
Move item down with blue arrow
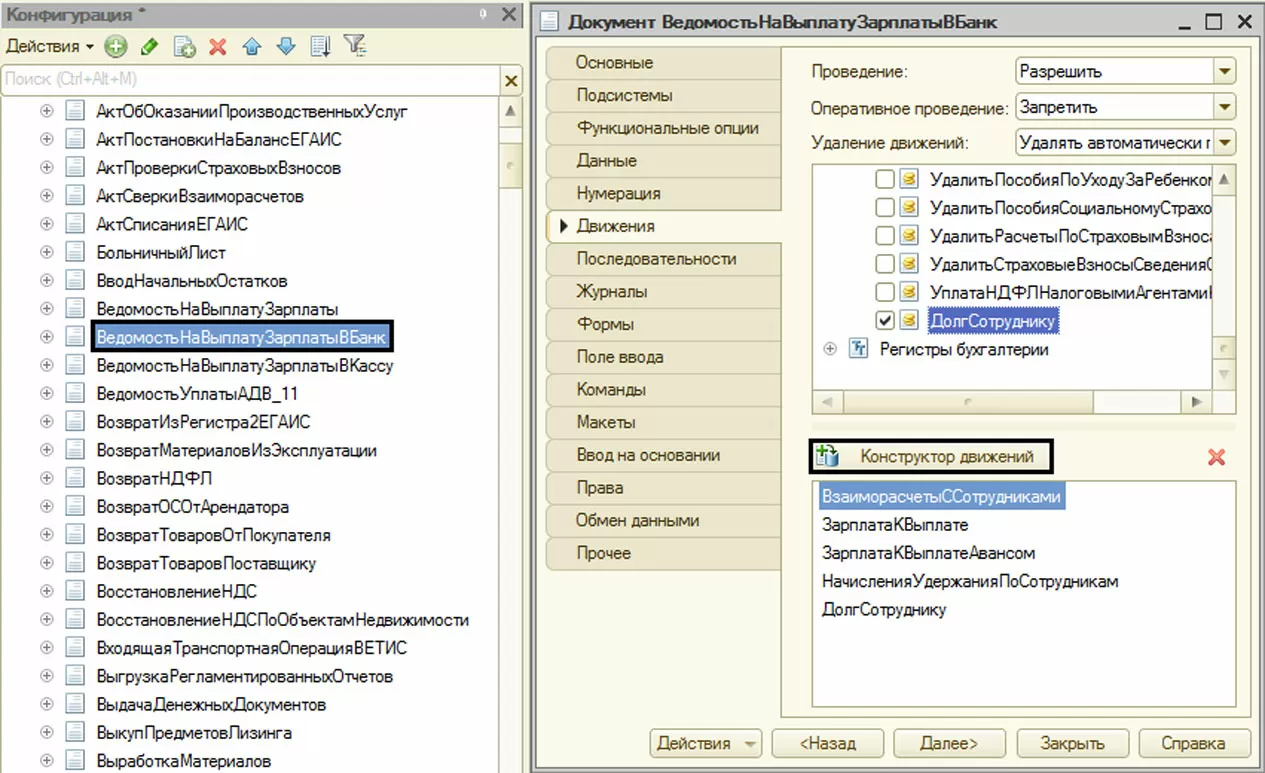click(286, 46)
